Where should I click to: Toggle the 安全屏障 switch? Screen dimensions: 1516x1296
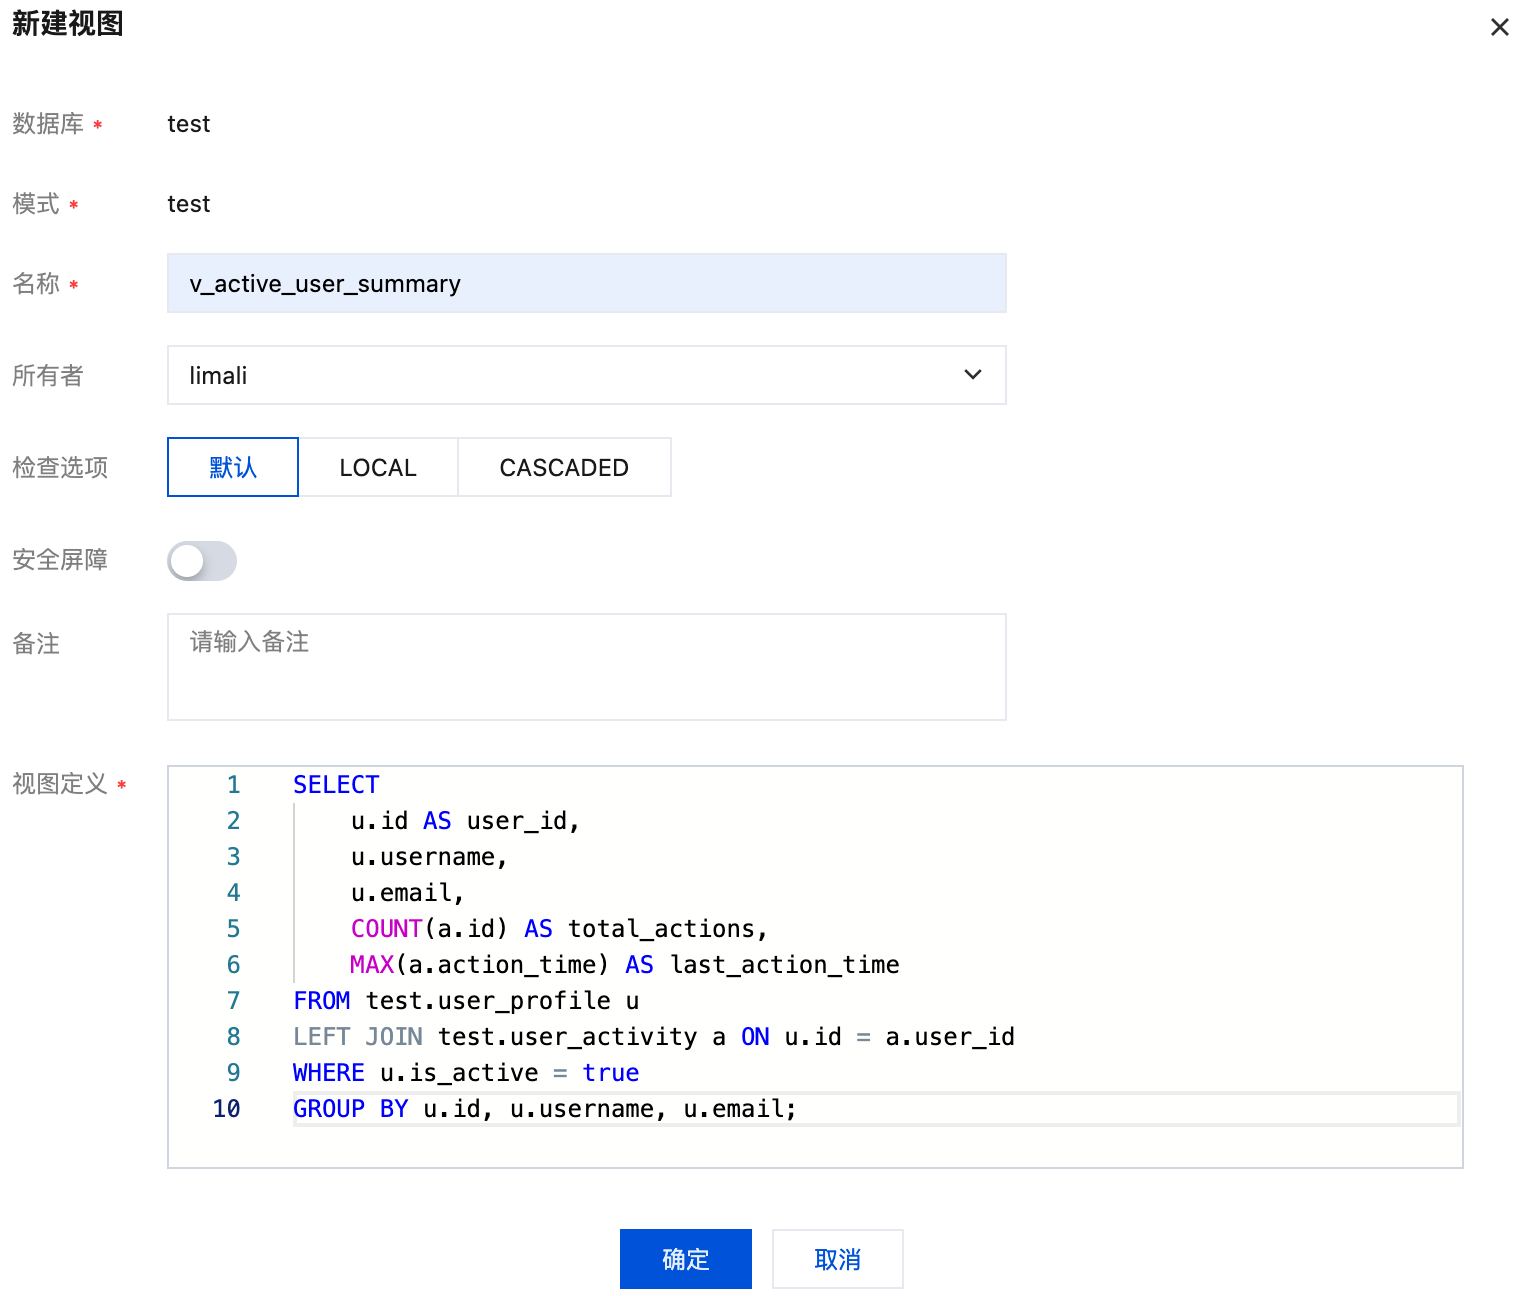point(202,561)
